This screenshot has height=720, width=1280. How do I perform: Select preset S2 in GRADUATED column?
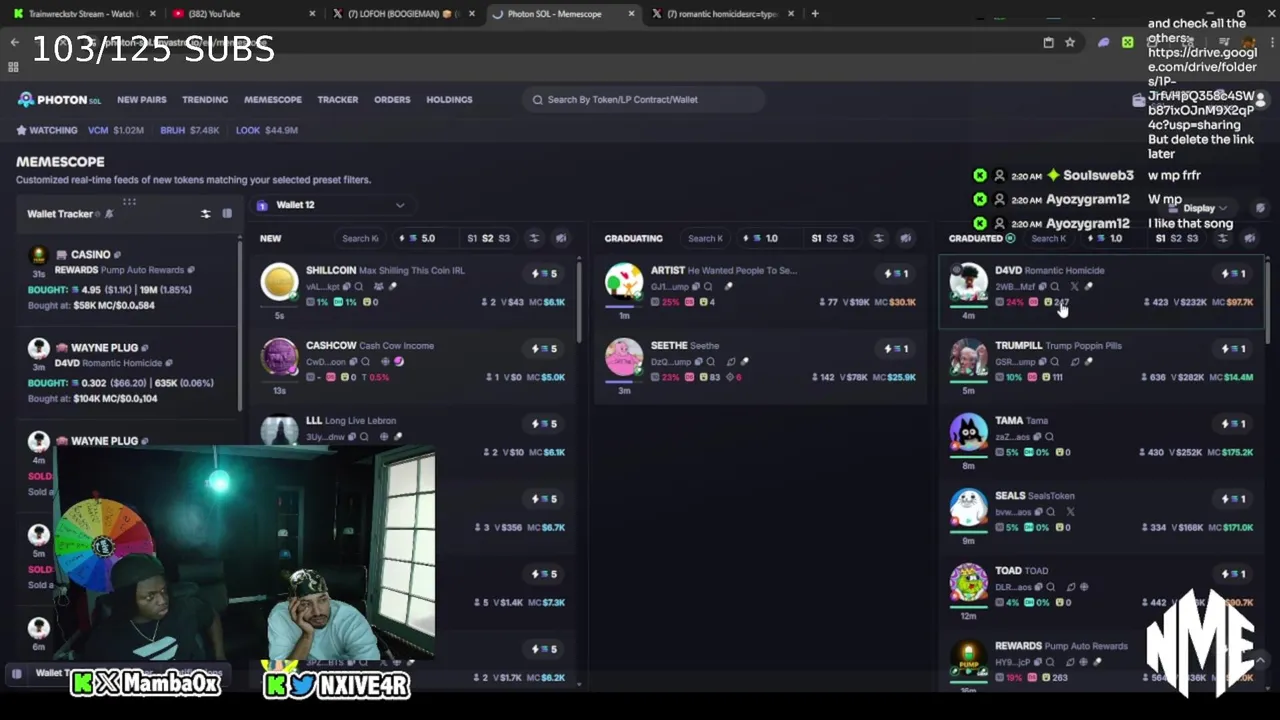click(x=1176, y=239)
